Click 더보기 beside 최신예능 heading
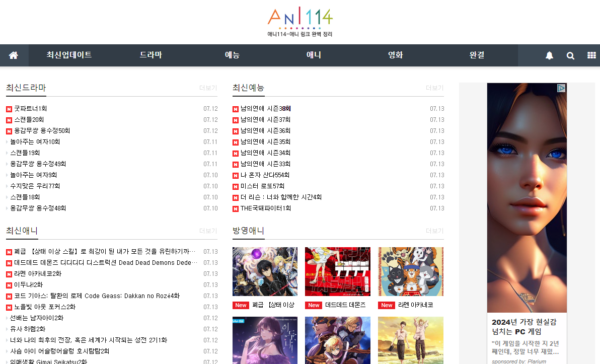600x364 pixels. [435, 88]
